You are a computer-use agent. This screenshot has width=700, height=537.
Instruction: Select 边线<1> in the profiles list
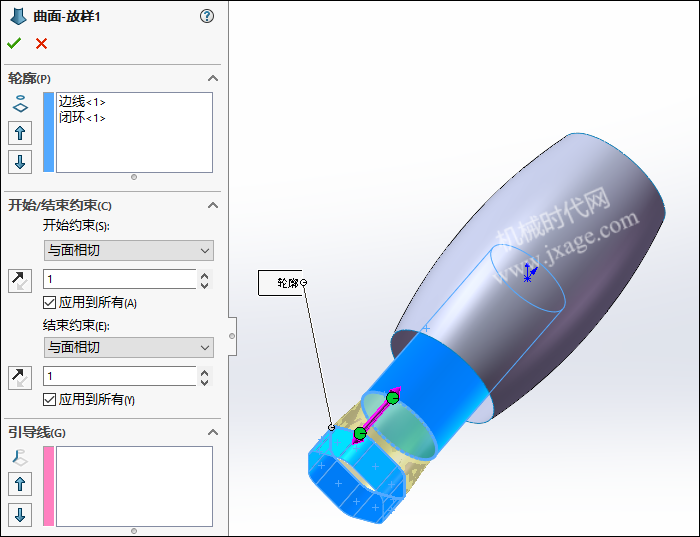[x=82, y=102]
